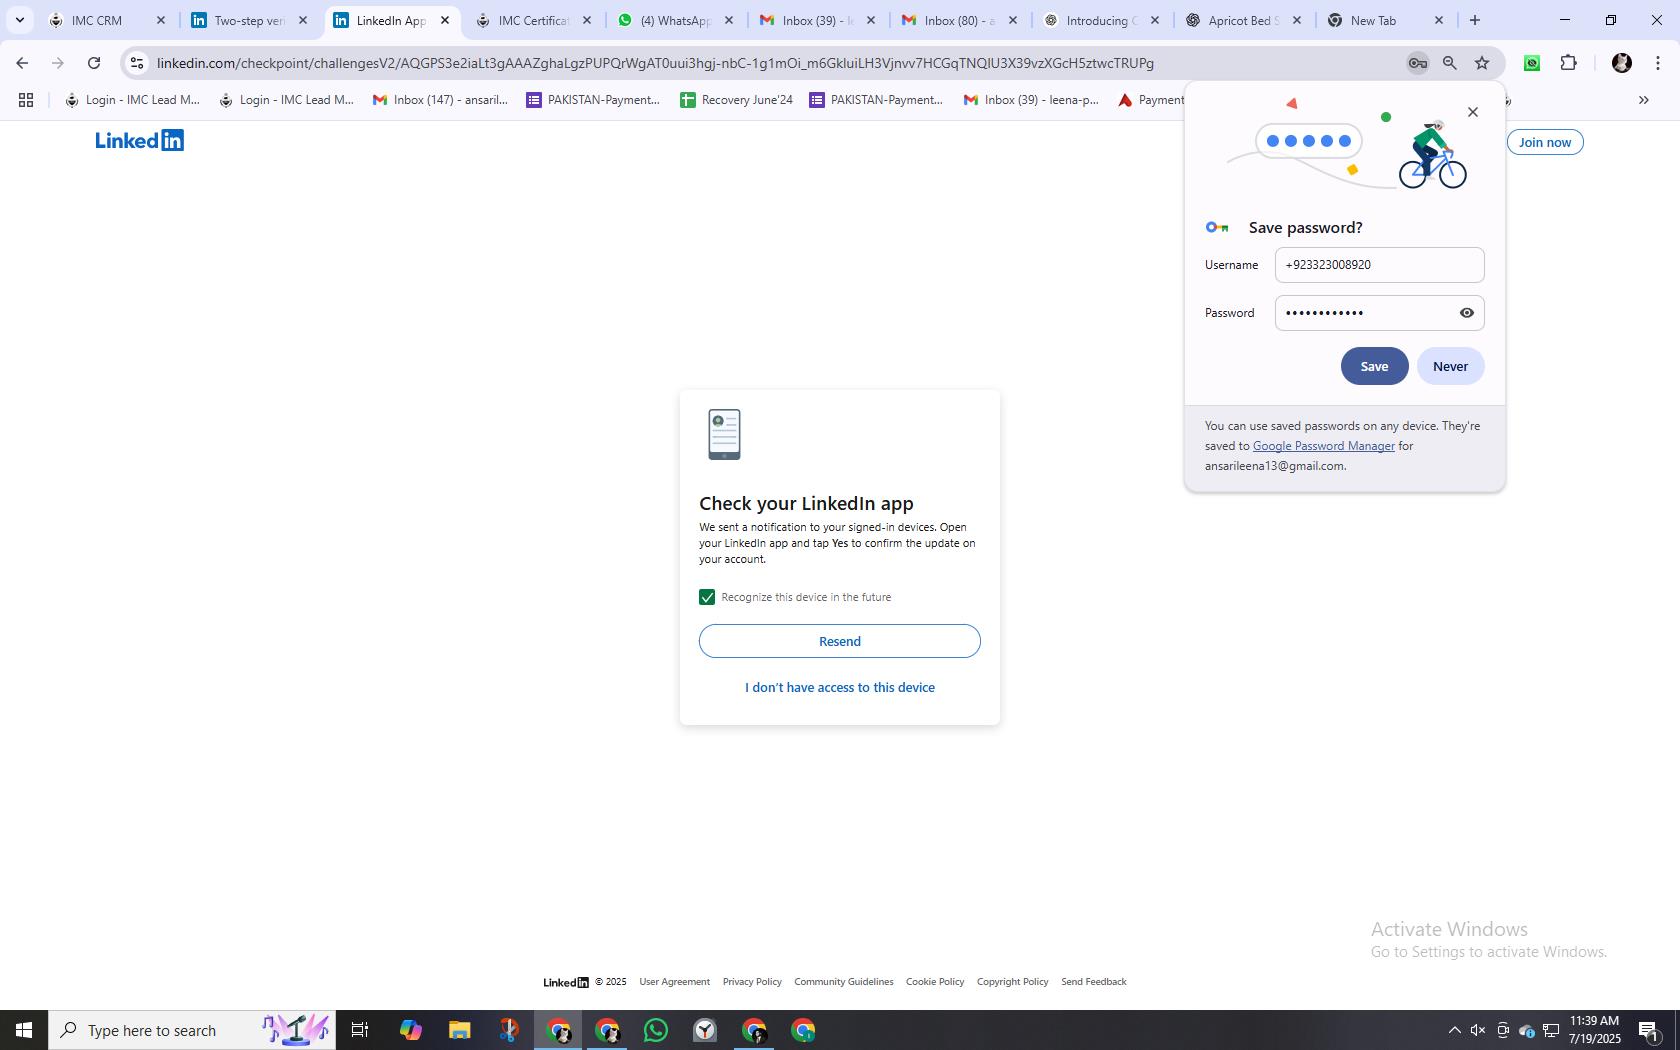Open the tab search dropdown arrow

point(19,20)
